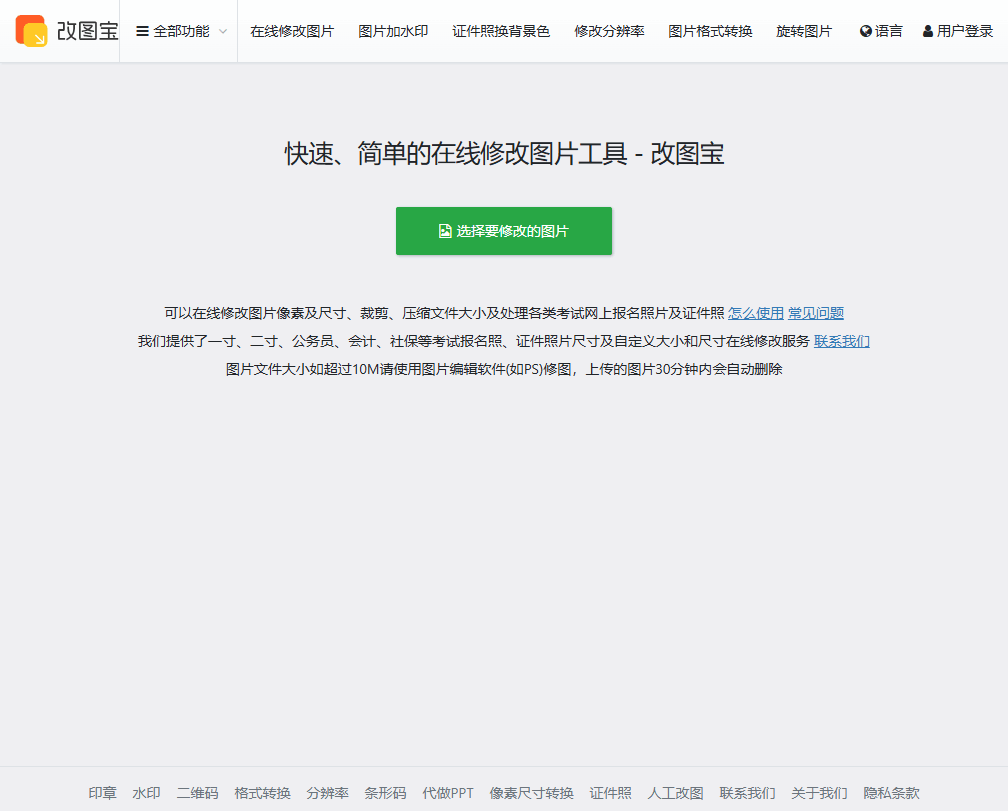This screenshot has width=1008, height=811.
Task: Open the 旋转图片 rotation tool
Action: point(804,30)
